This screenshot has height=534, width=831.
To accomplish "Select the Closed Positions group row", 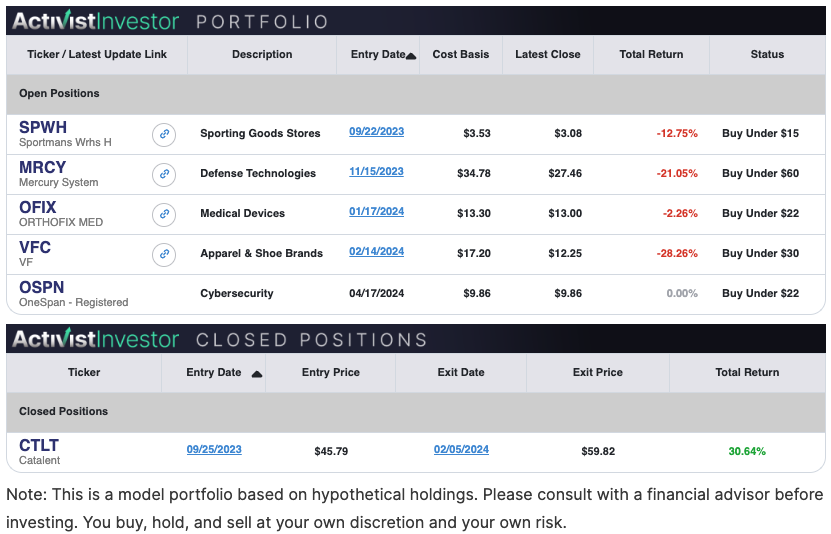I will pos(416,412).
